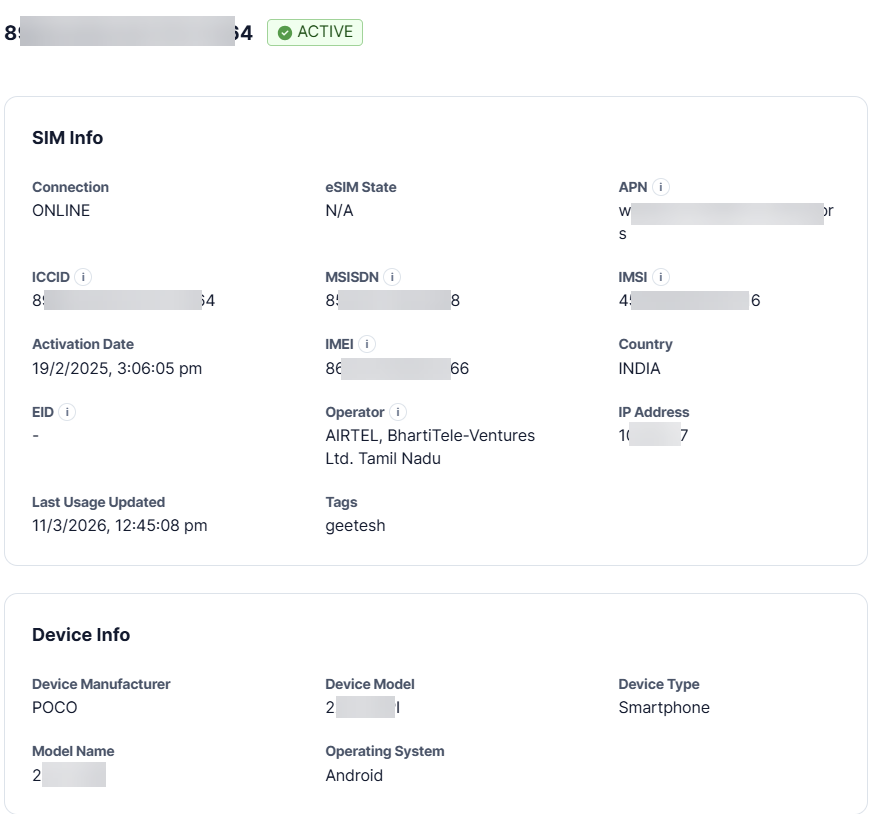
Task: Click the MSISDN info icon
Action: [x=393, y=277]
